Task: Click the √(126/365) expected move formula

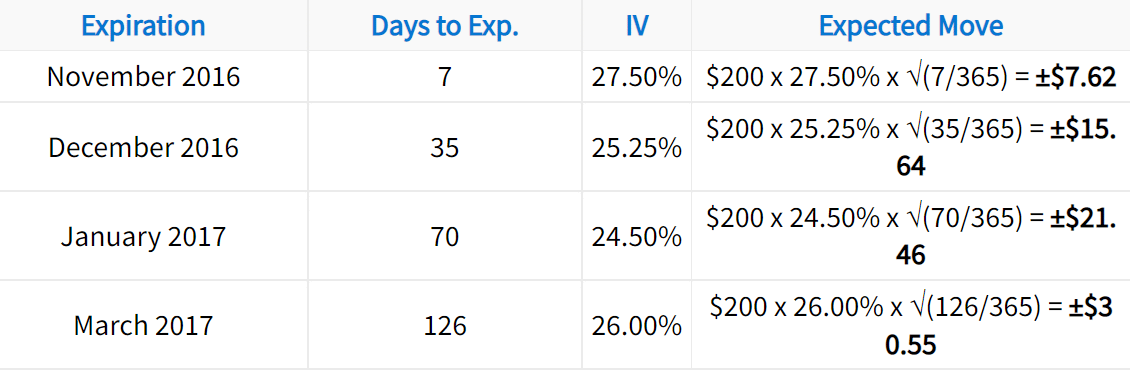Action: point(911,325)
